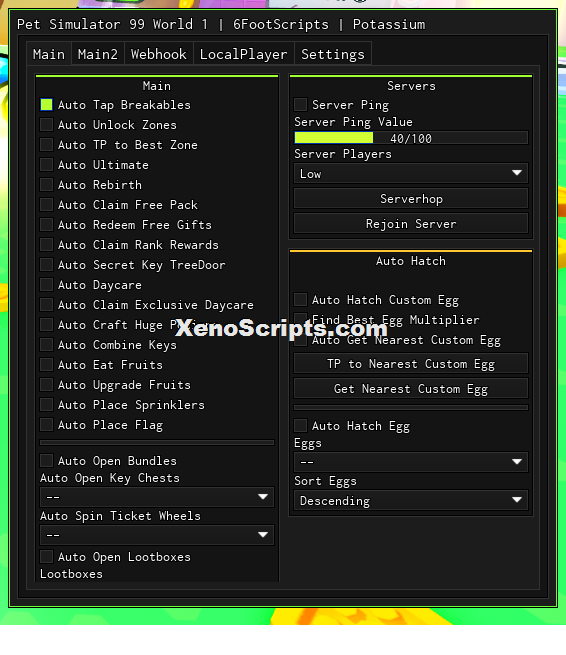Check Auto Secret Key TreeDoor
The width and height of the screenshot is (566, 655).
click(x=46, y=265)
